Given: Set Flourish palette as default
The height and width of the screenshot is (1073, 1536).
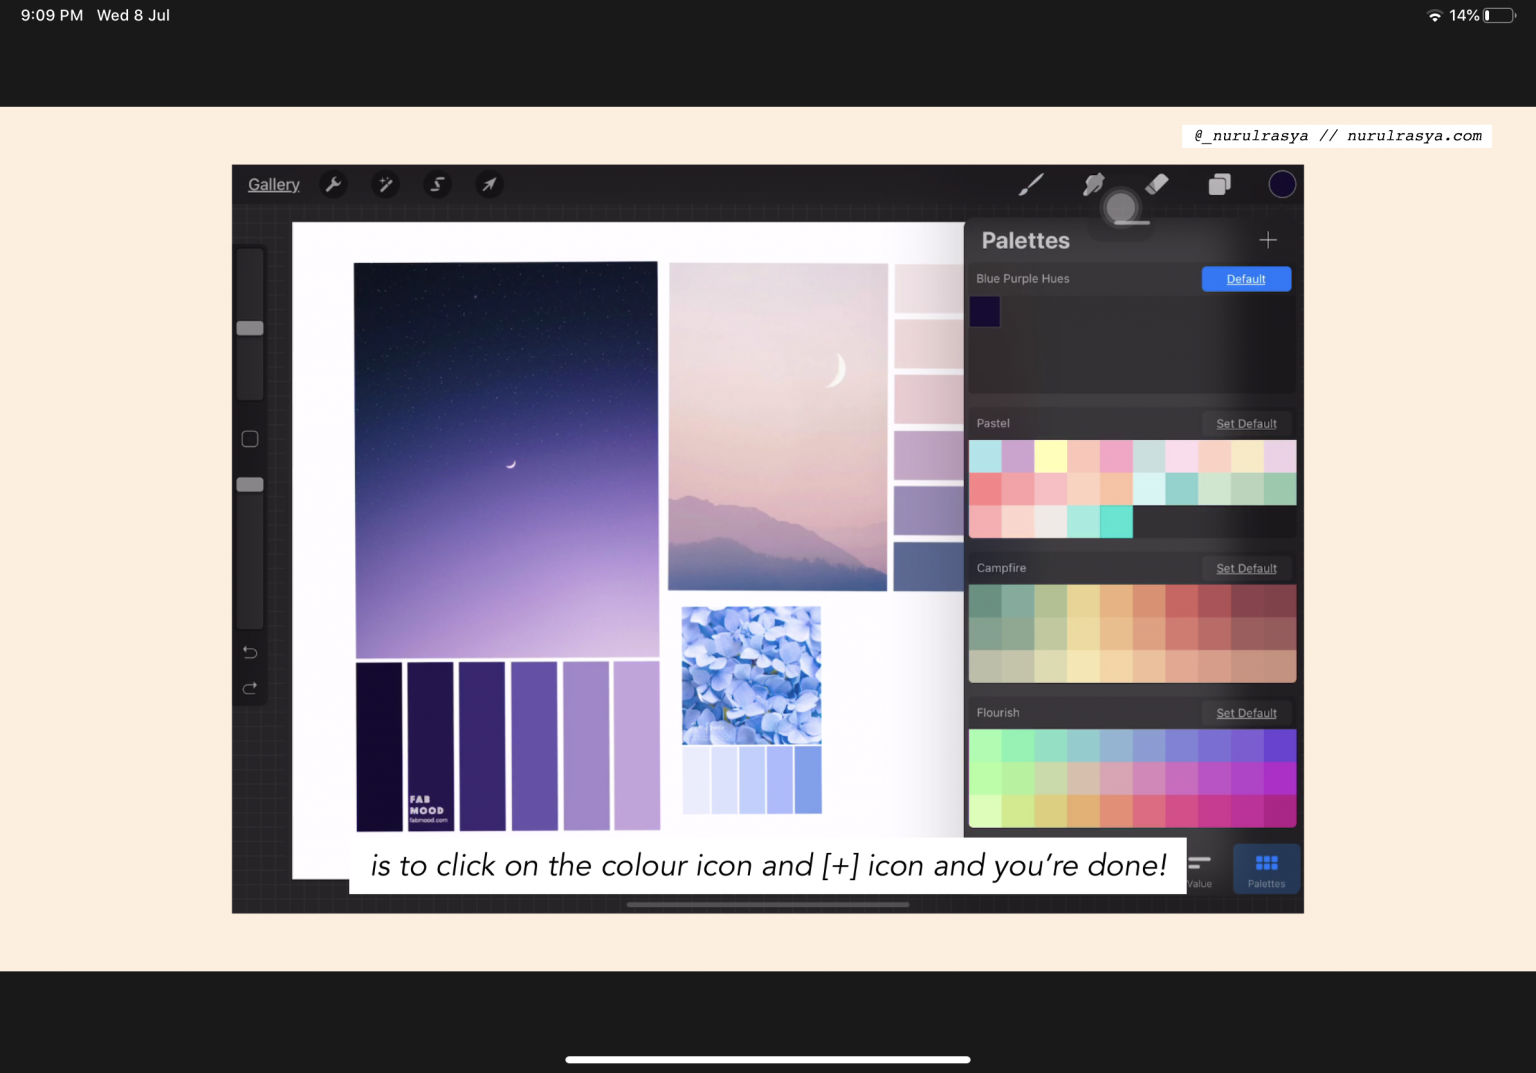Looking at the screenshot, I should pyautogui.click(x=1246, y=712).
